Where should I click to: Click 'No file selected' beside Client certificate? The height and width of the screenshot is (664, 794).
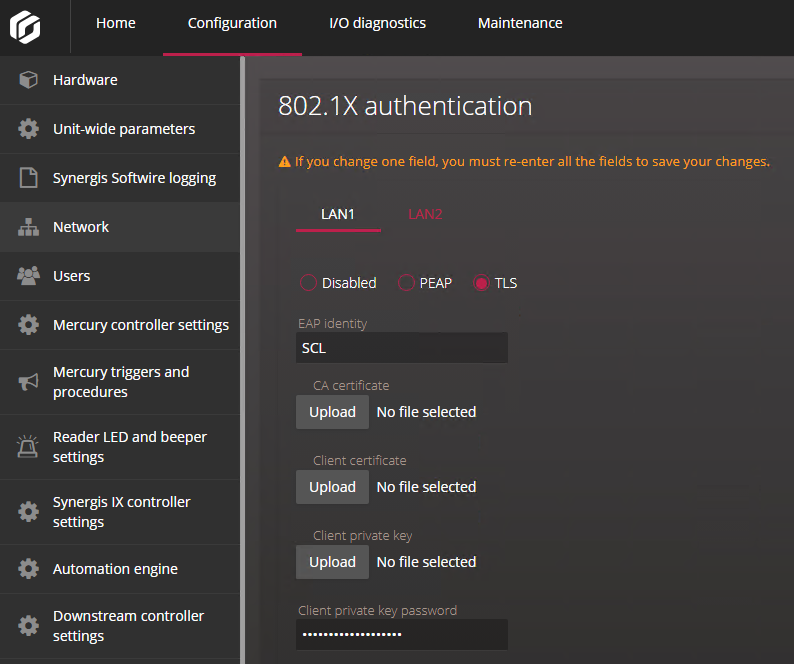[426, 487]
